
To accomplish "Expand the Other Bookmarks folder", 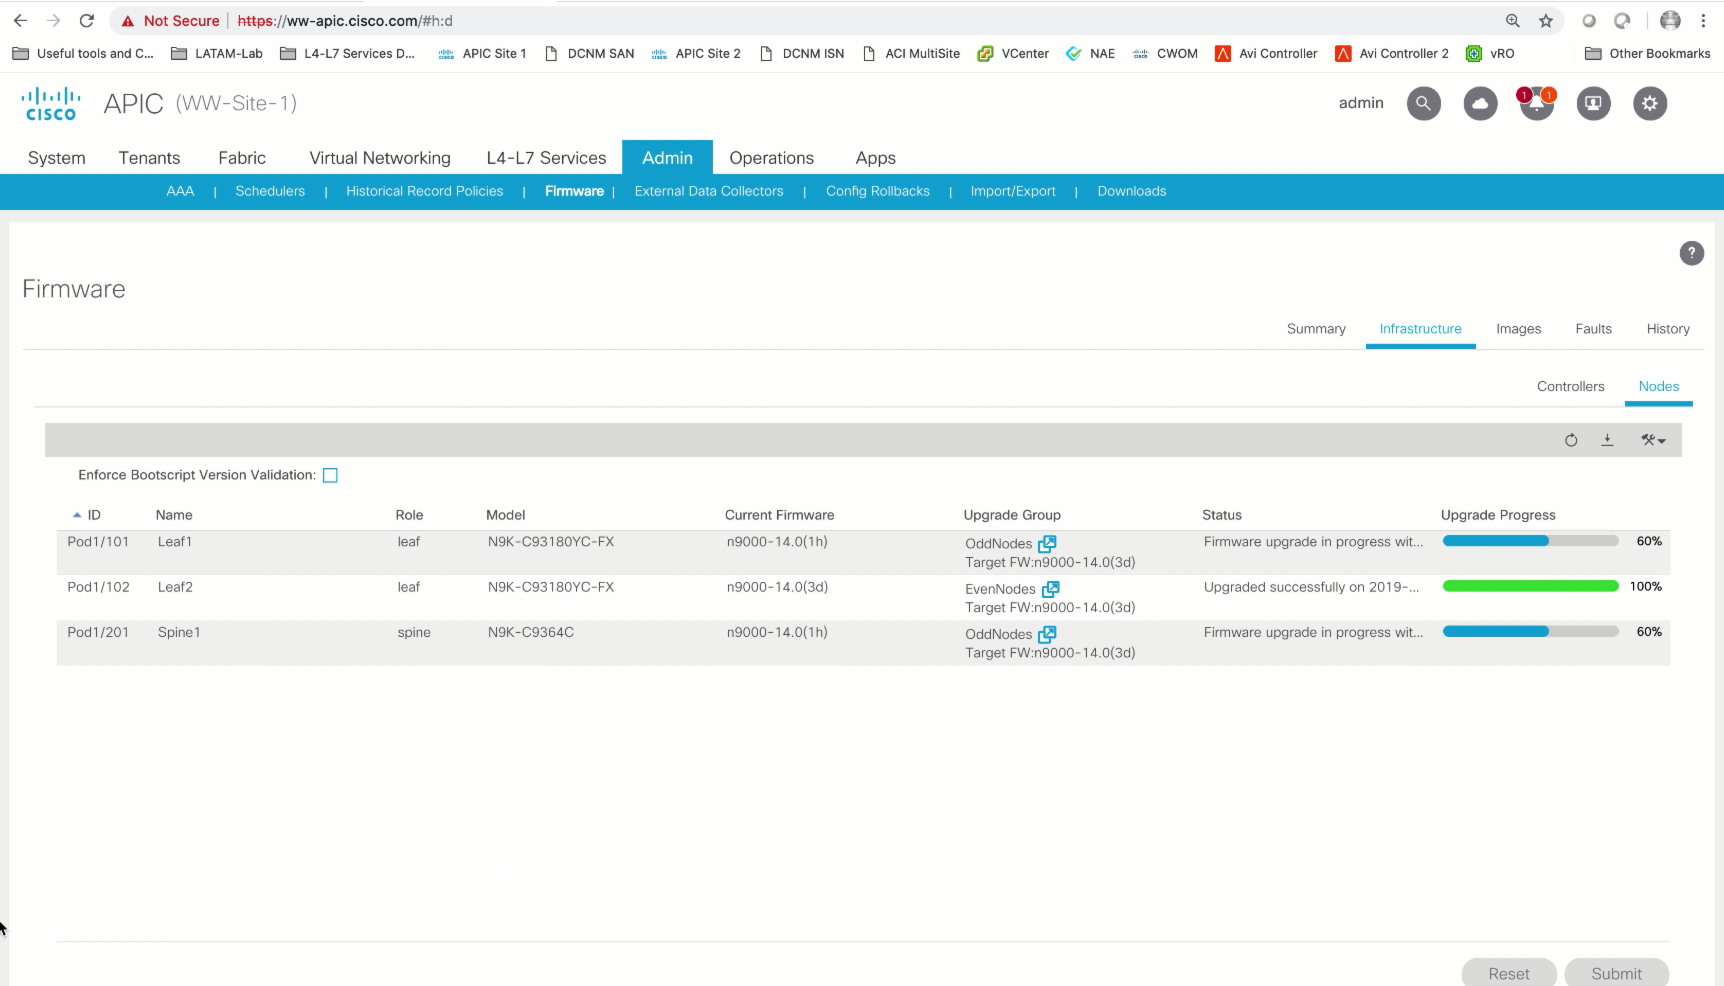I will (x=1647, y=53).
